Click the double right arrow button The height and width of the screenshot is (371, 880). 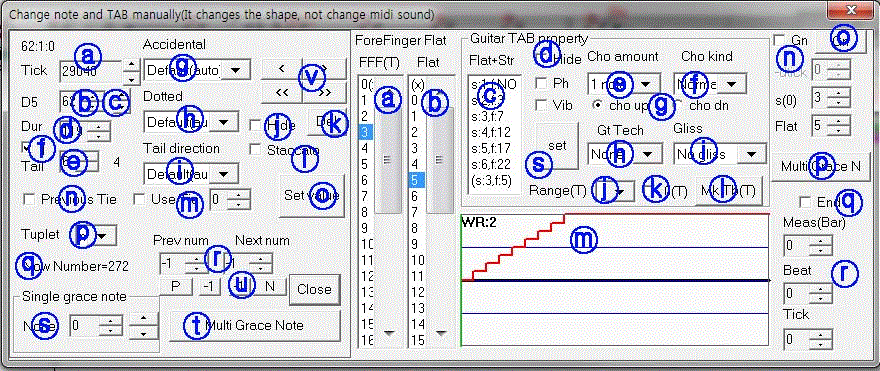(323, 92)
